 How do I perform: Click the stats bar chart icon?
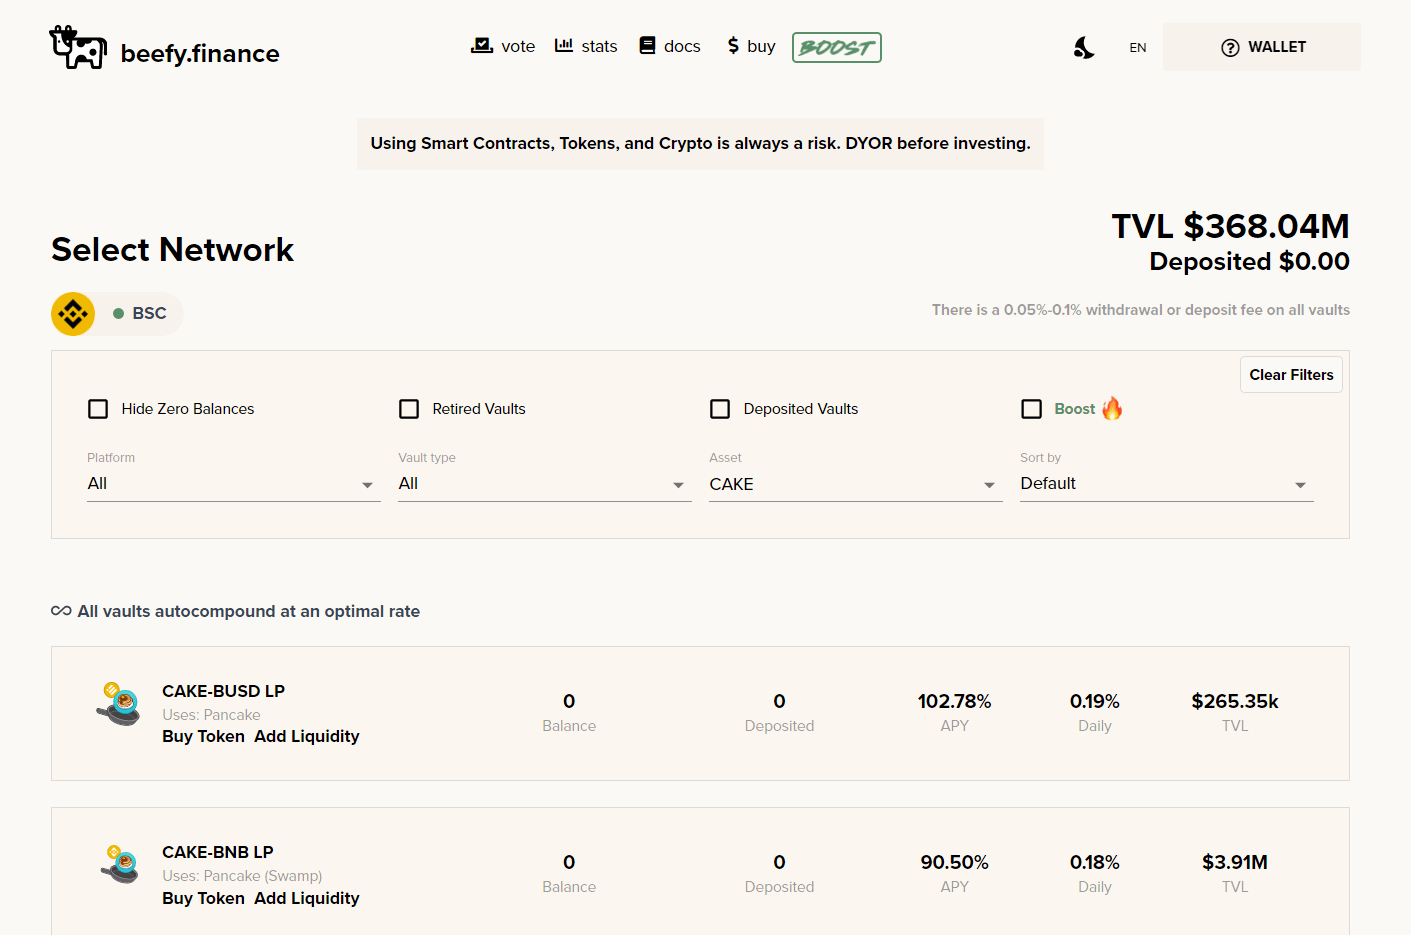(564, 45)
